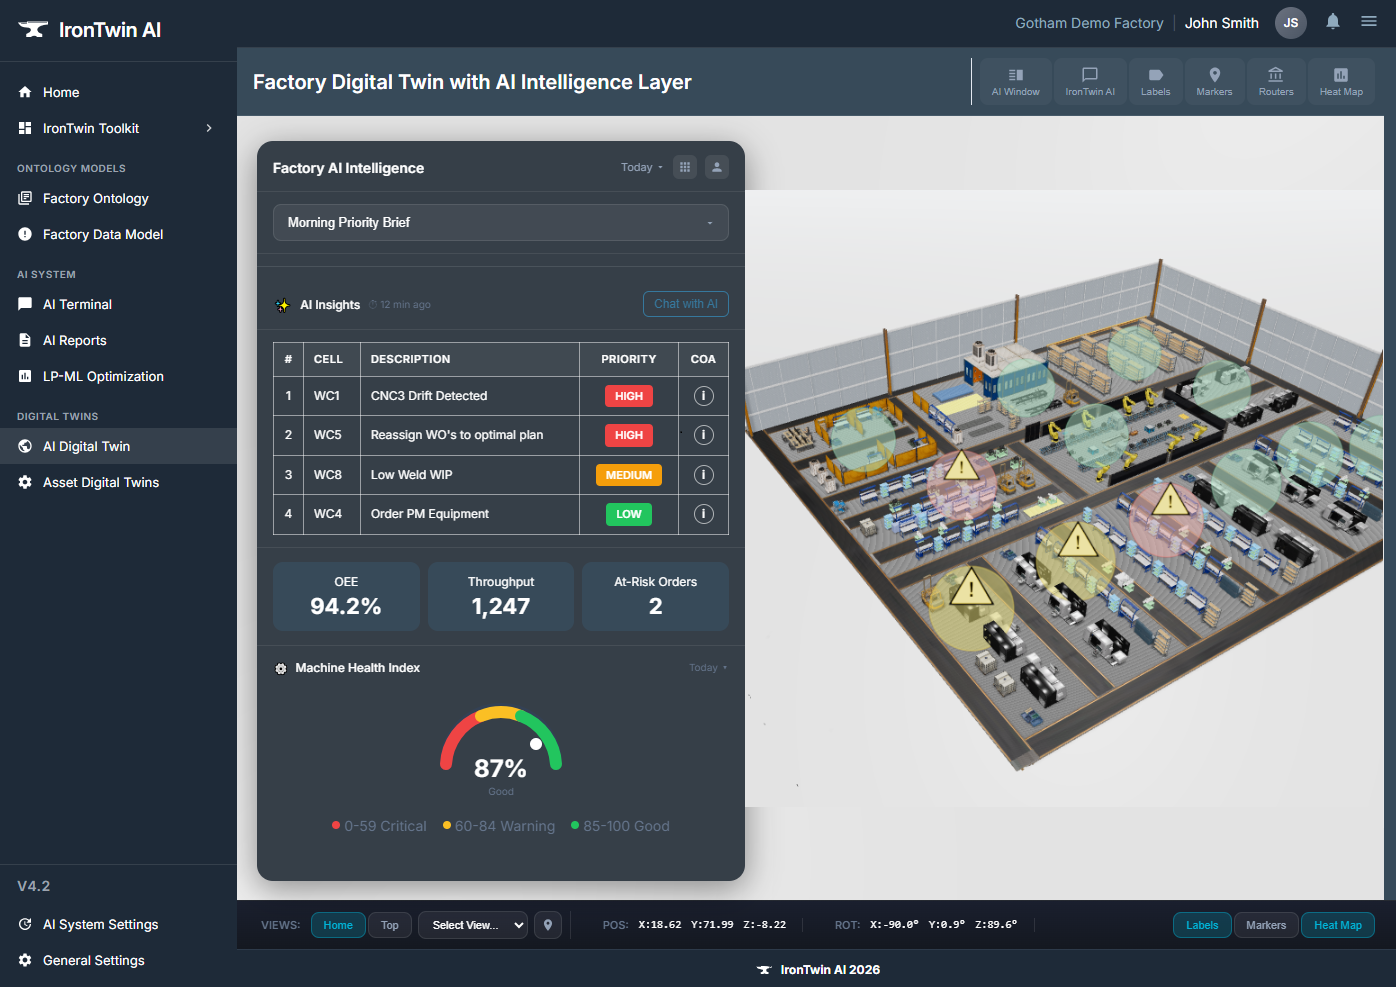Open AI System Settings
This screenshot has width=1396, height=987.
pos(100,924)
